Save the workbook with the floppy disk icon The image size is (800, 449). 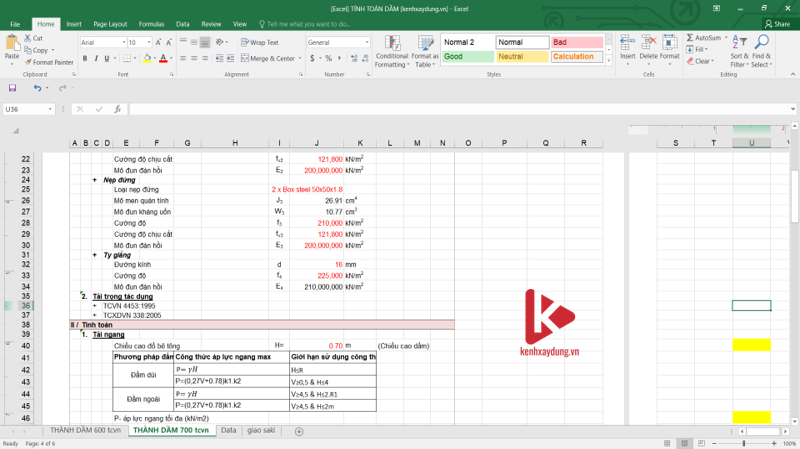point(11,88)
